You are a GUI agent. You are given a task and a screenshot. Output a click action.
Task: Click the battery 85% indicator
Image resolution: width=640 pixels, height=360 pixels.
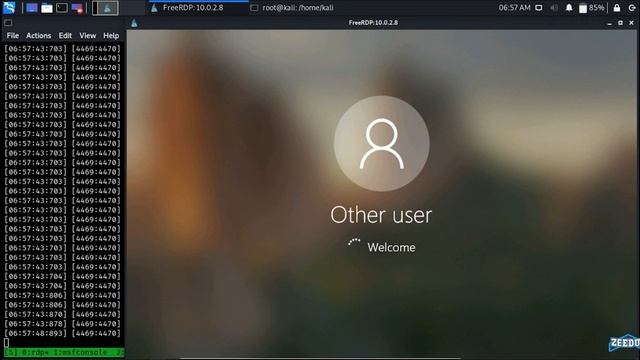tap(591, 8)
